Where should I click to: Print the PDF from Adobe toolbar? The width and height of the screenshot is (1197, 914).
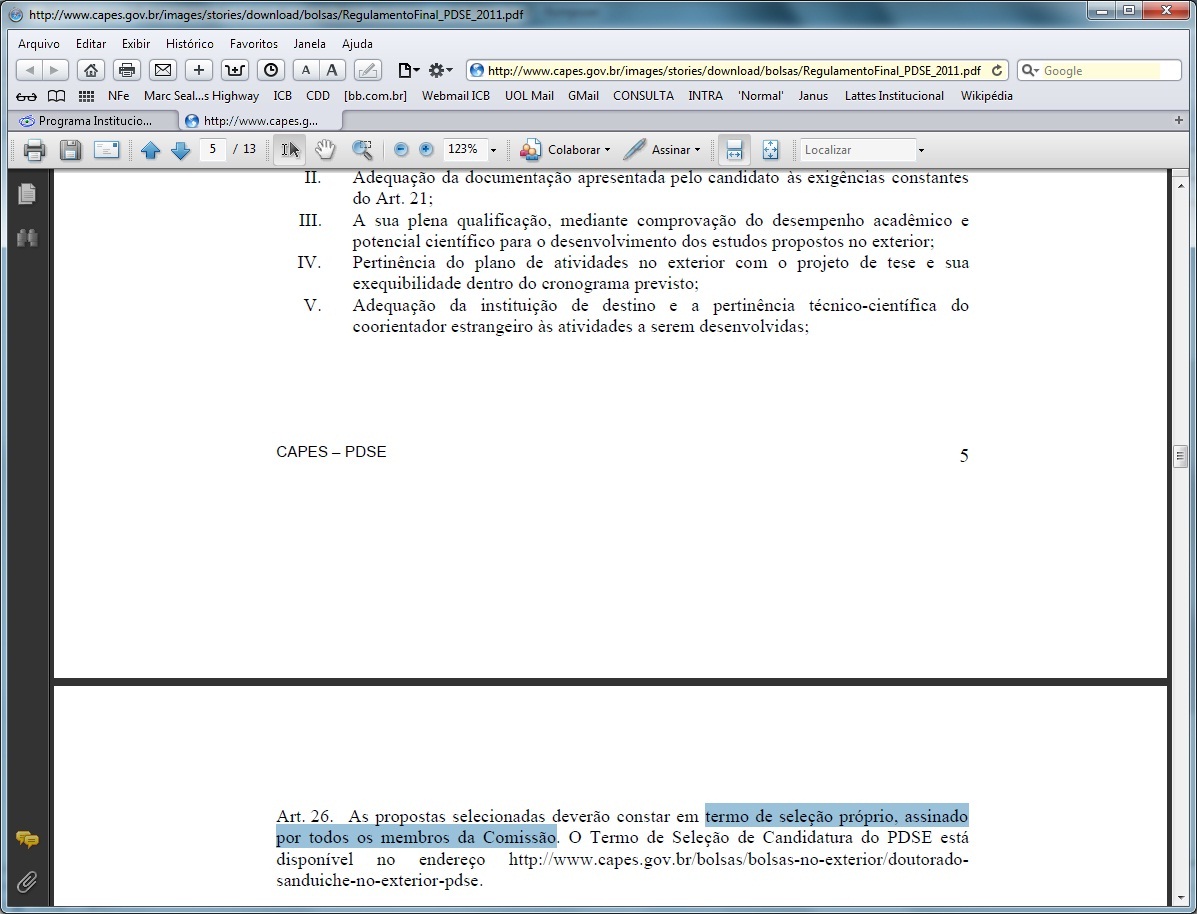[34, 150]
